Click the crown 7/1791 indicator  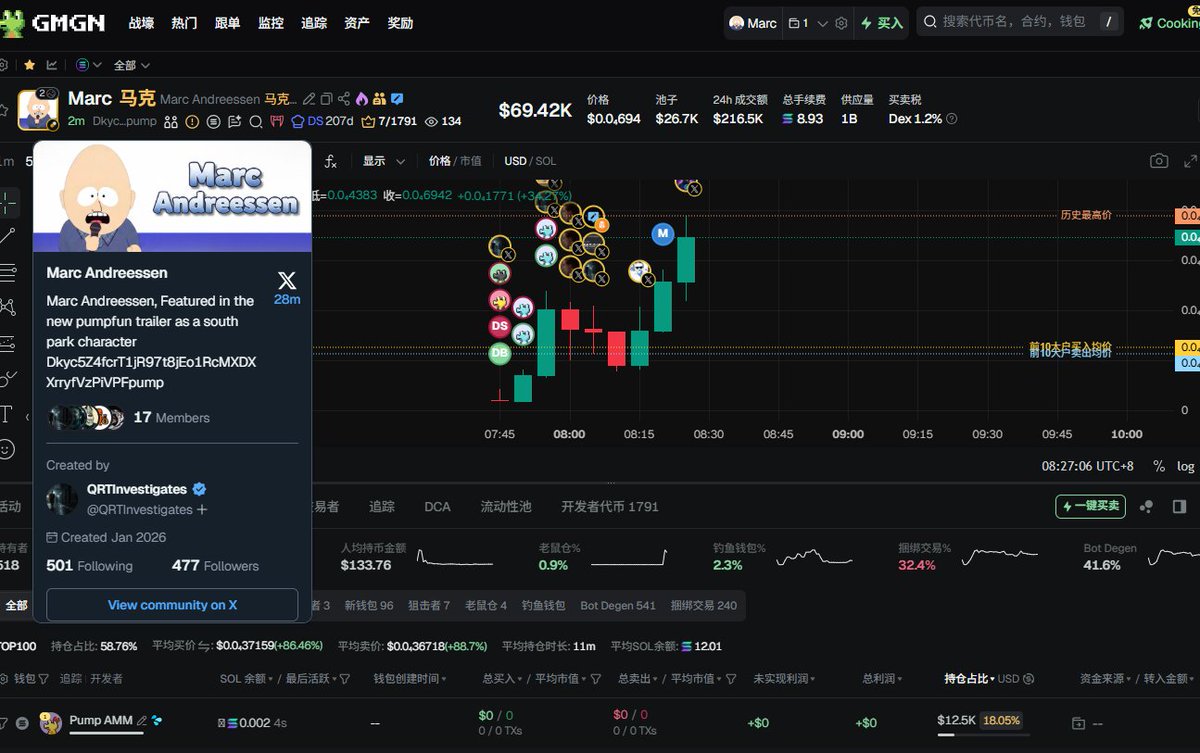coord(389,121)
